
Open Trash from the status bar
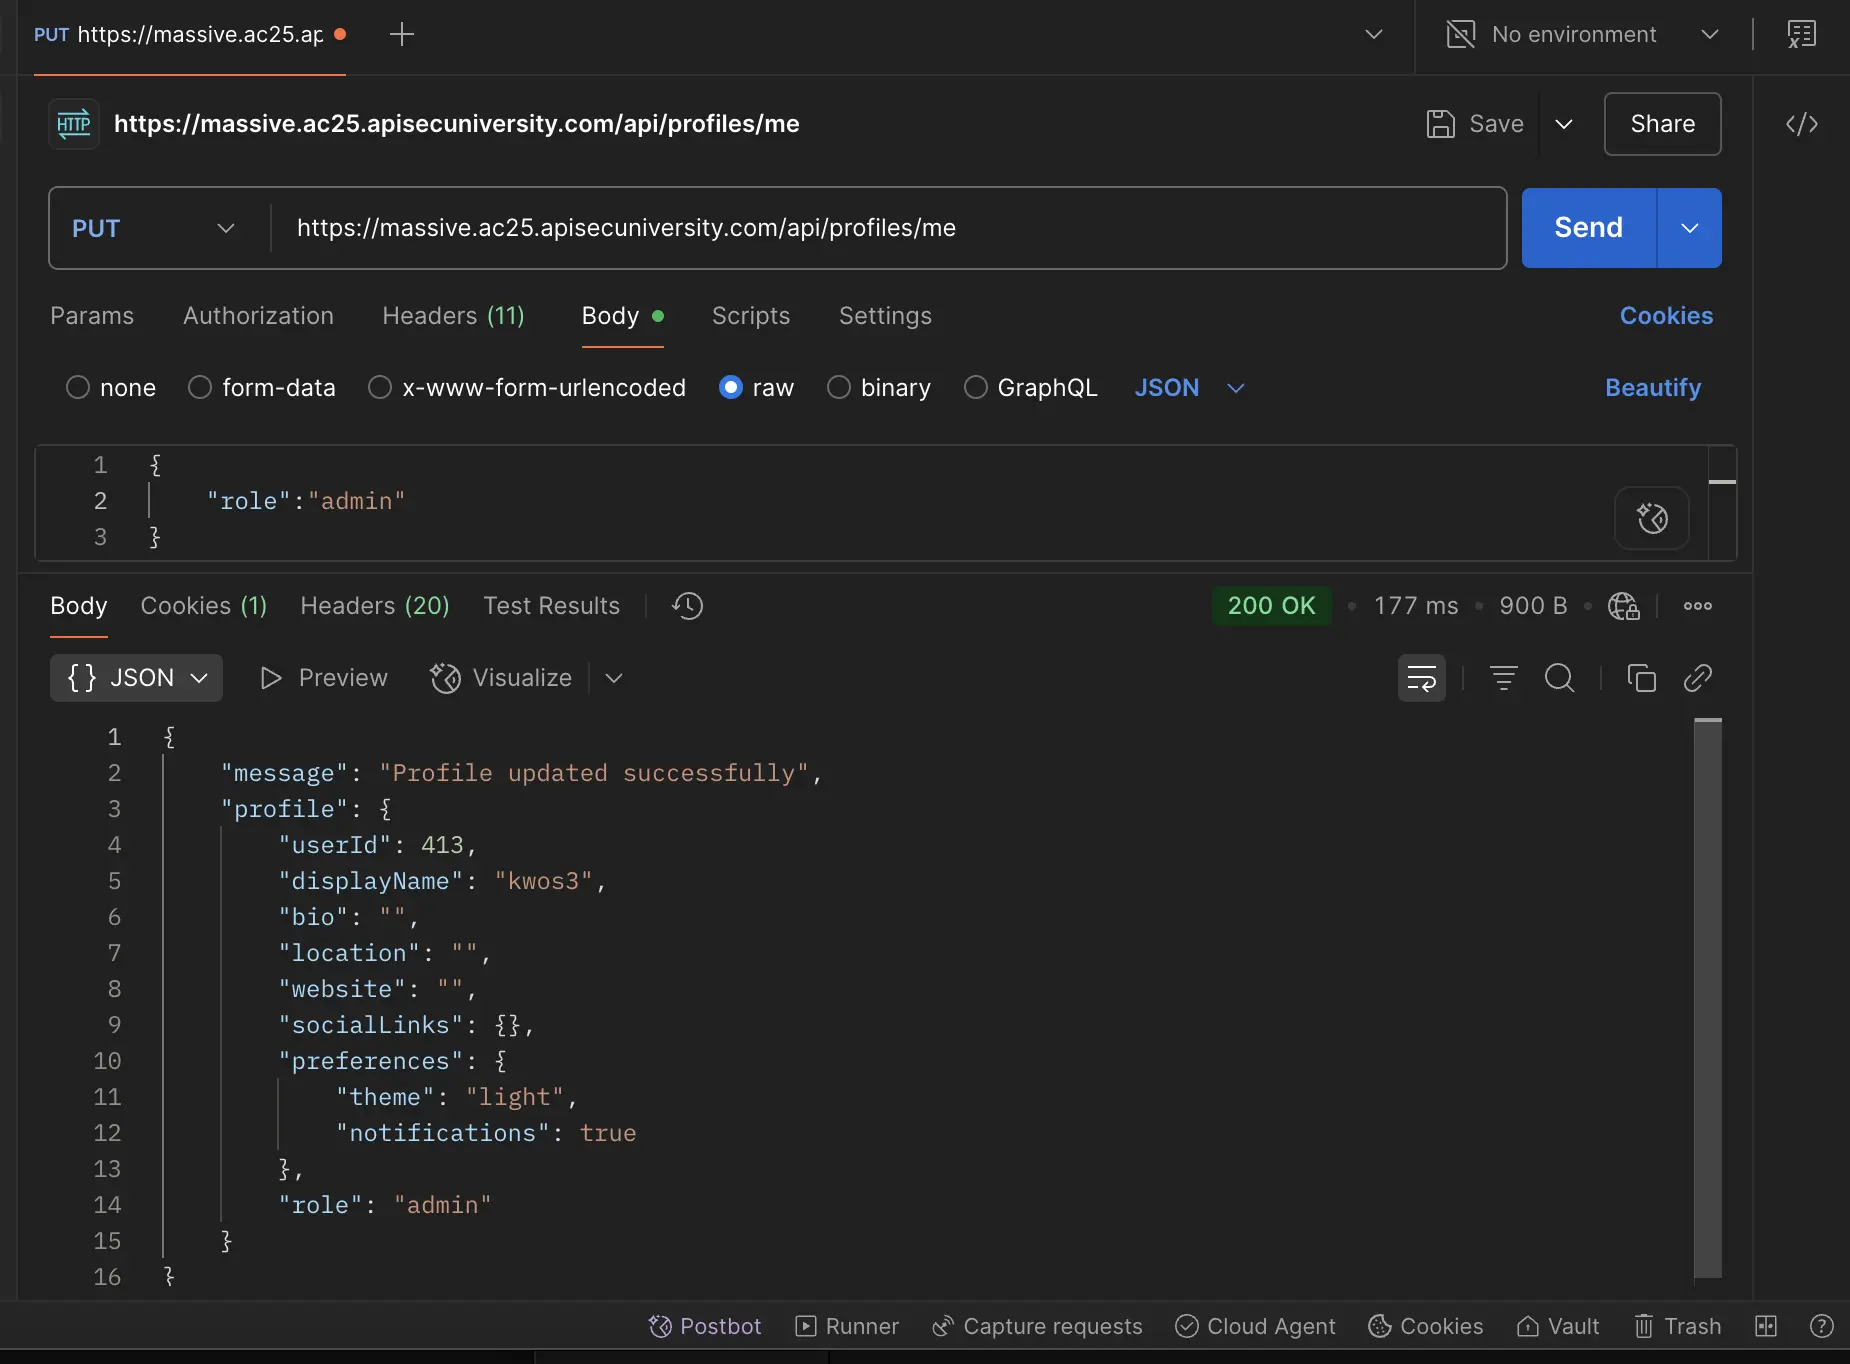click(1677, 1326)
